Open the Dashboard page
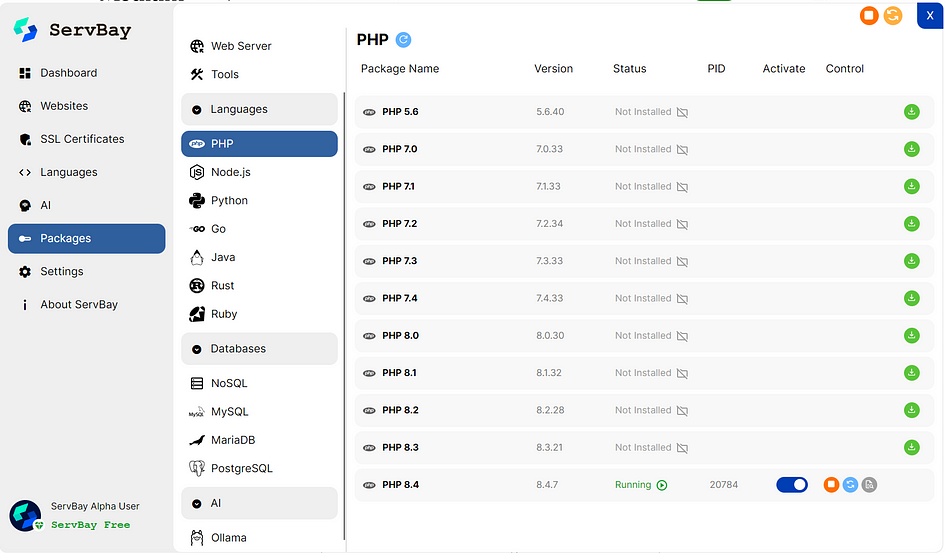 [86, 73]
